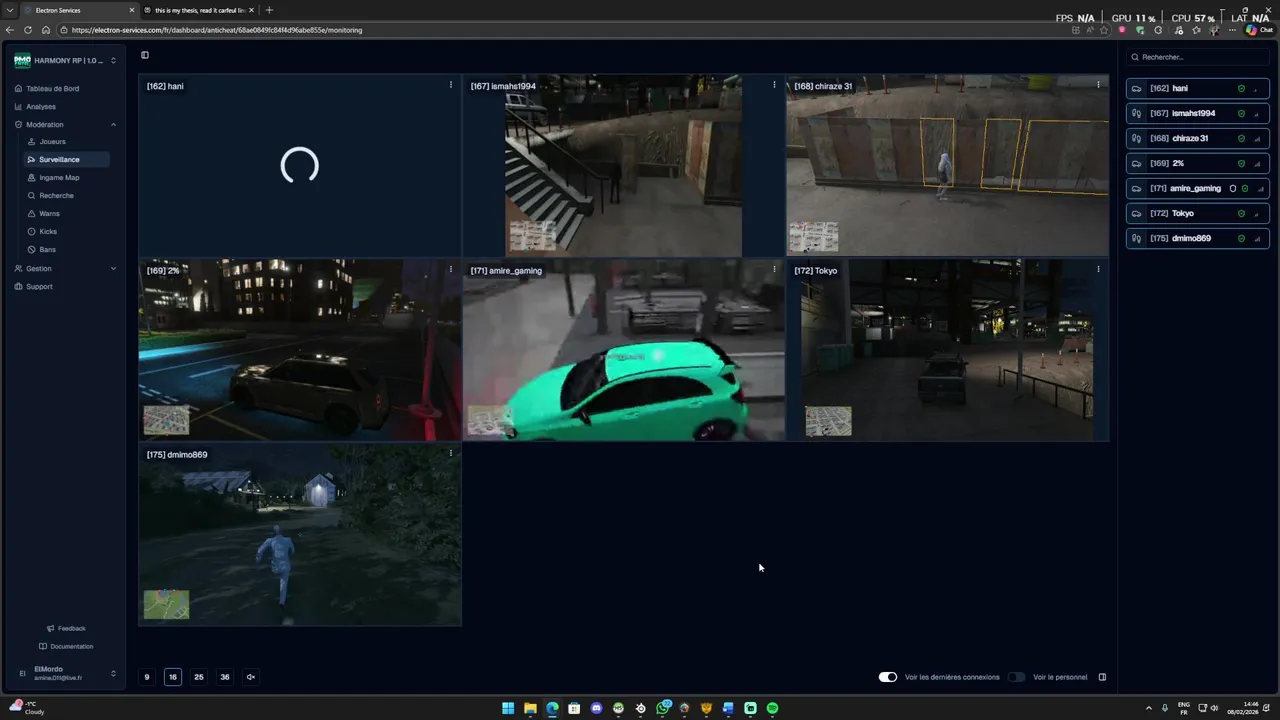The width and height of the screenshot is (1280, 720).
Task: Open options menu for [162] hani stream
Action: [451, 85]
